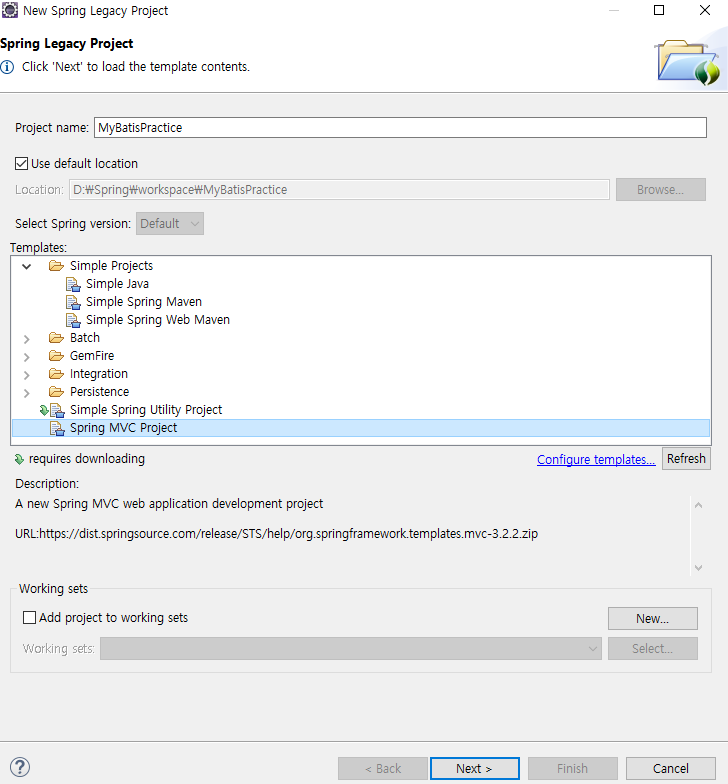Click the Simple Spring Maven template icon
Image resolution: width=728 pixels, height=784 pixels.
(x=74, y=302)
